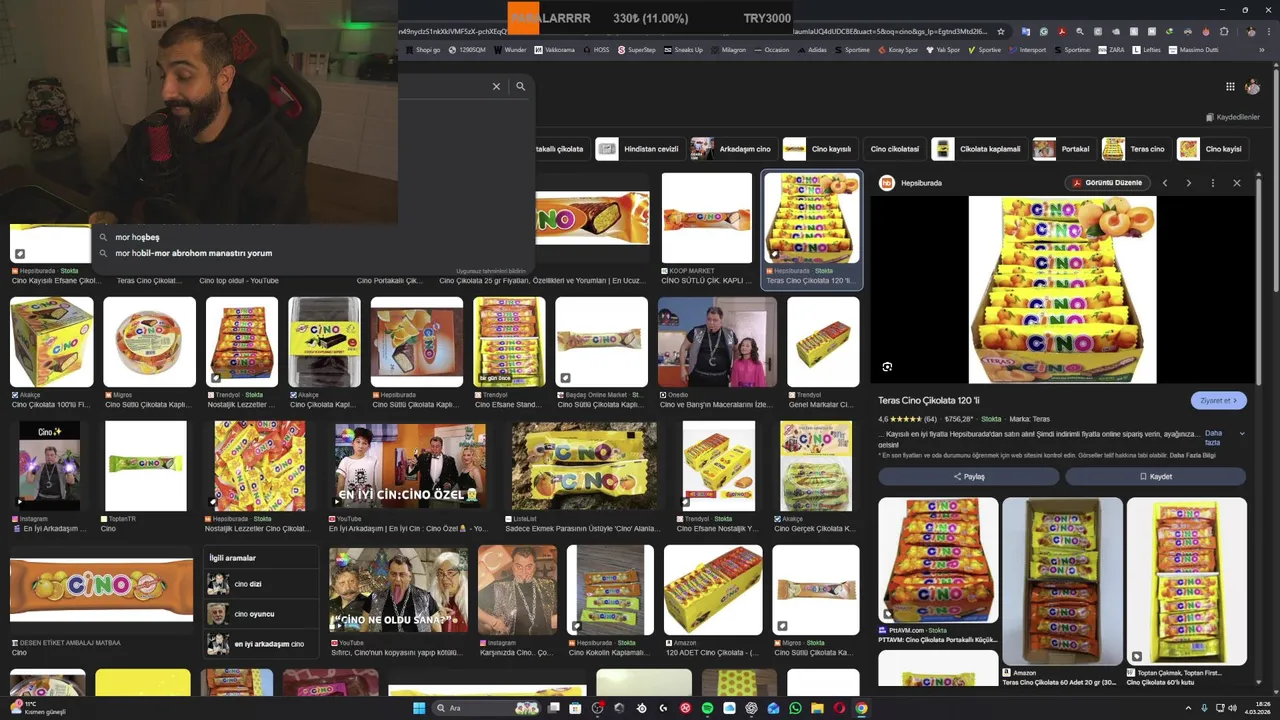Viewport: 1280px width, 720px height.
Task: Open the Google account profile avatar
Action: pyautogui.click(x=1253, y=87)
